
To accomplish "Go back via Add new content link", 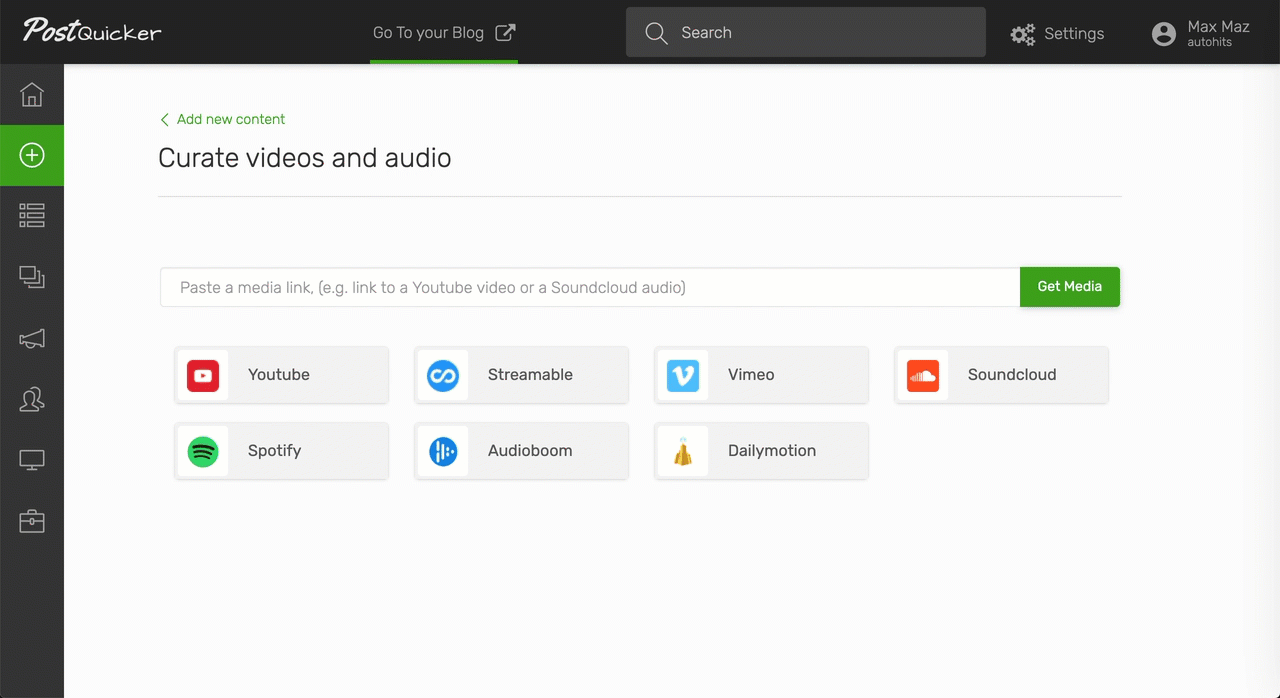I will tap(231, 119).
